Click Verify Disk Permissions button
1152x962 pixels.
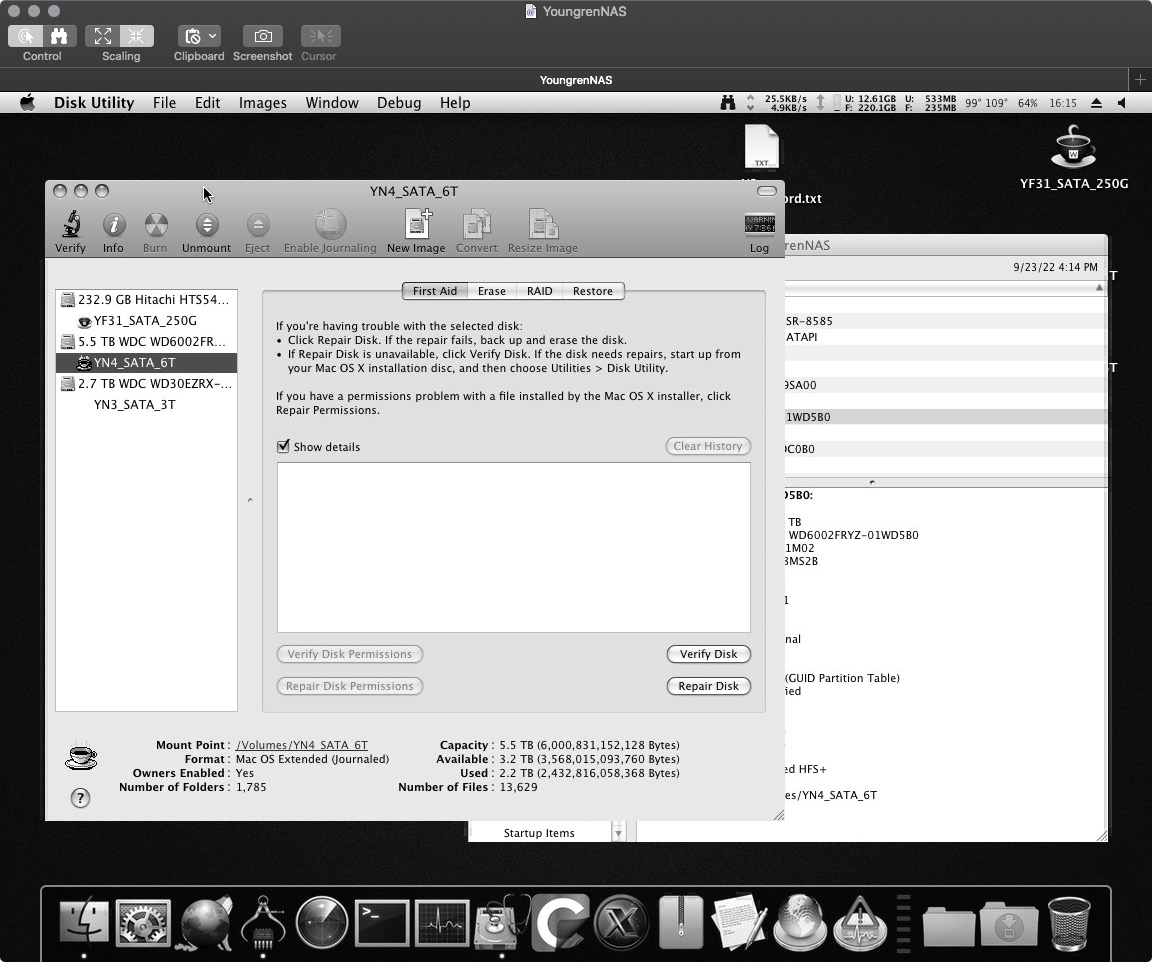350,654
